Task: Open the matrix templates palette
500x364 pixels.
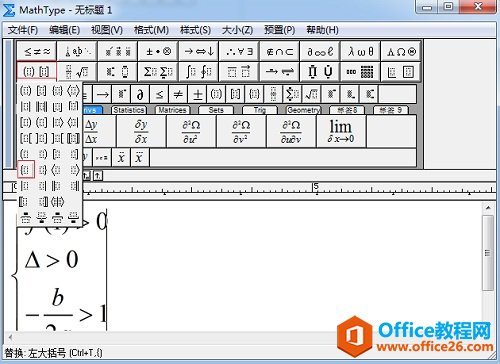Action: [x=360, y=71]
